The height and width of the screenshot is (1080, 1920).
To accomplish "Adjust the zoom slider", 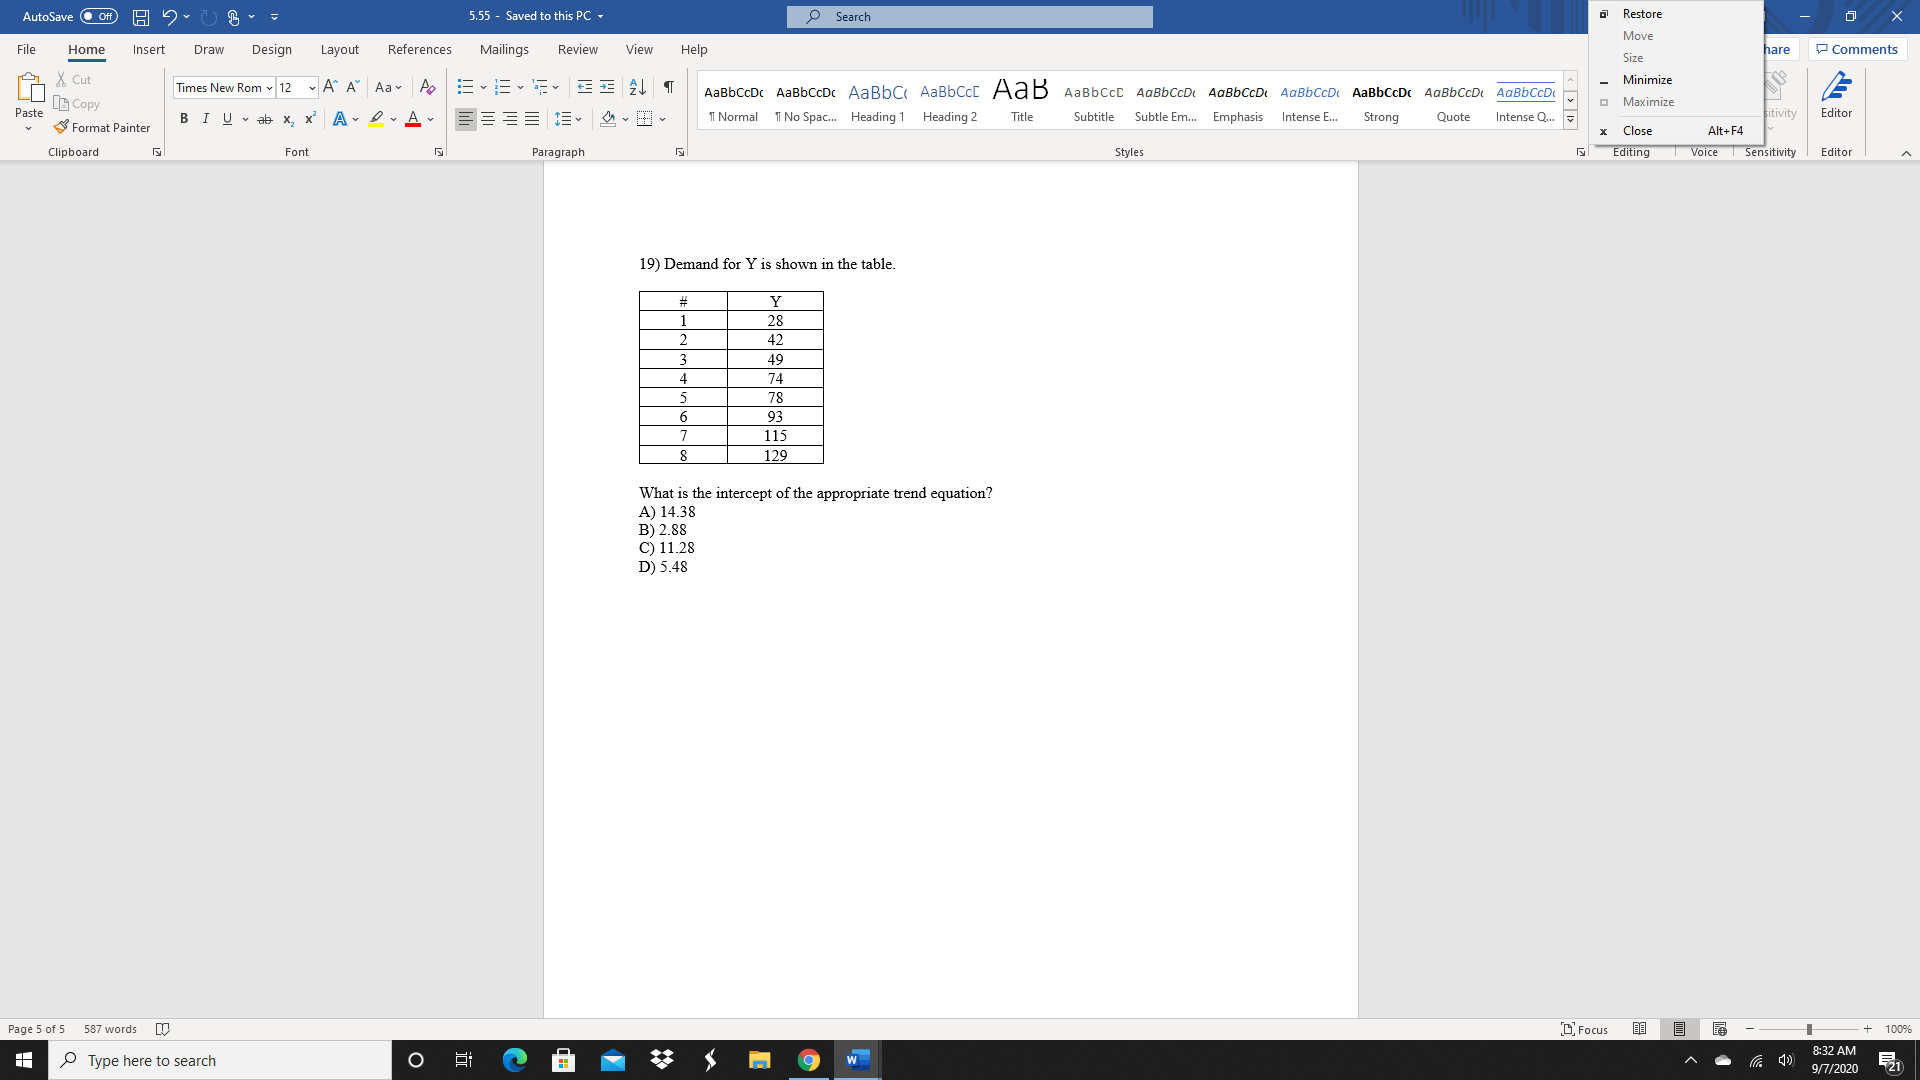I will [1810, 1029].
